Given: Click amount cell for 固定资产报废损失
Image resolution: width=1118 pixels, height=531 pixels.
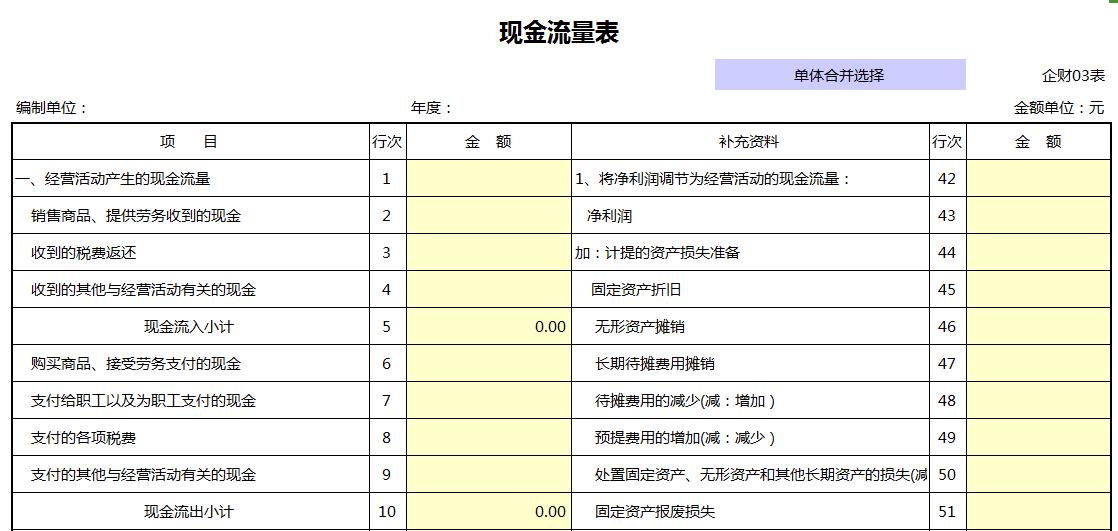Looking at the screenshot, I should pyautogui.click(x=1038, y=512).
